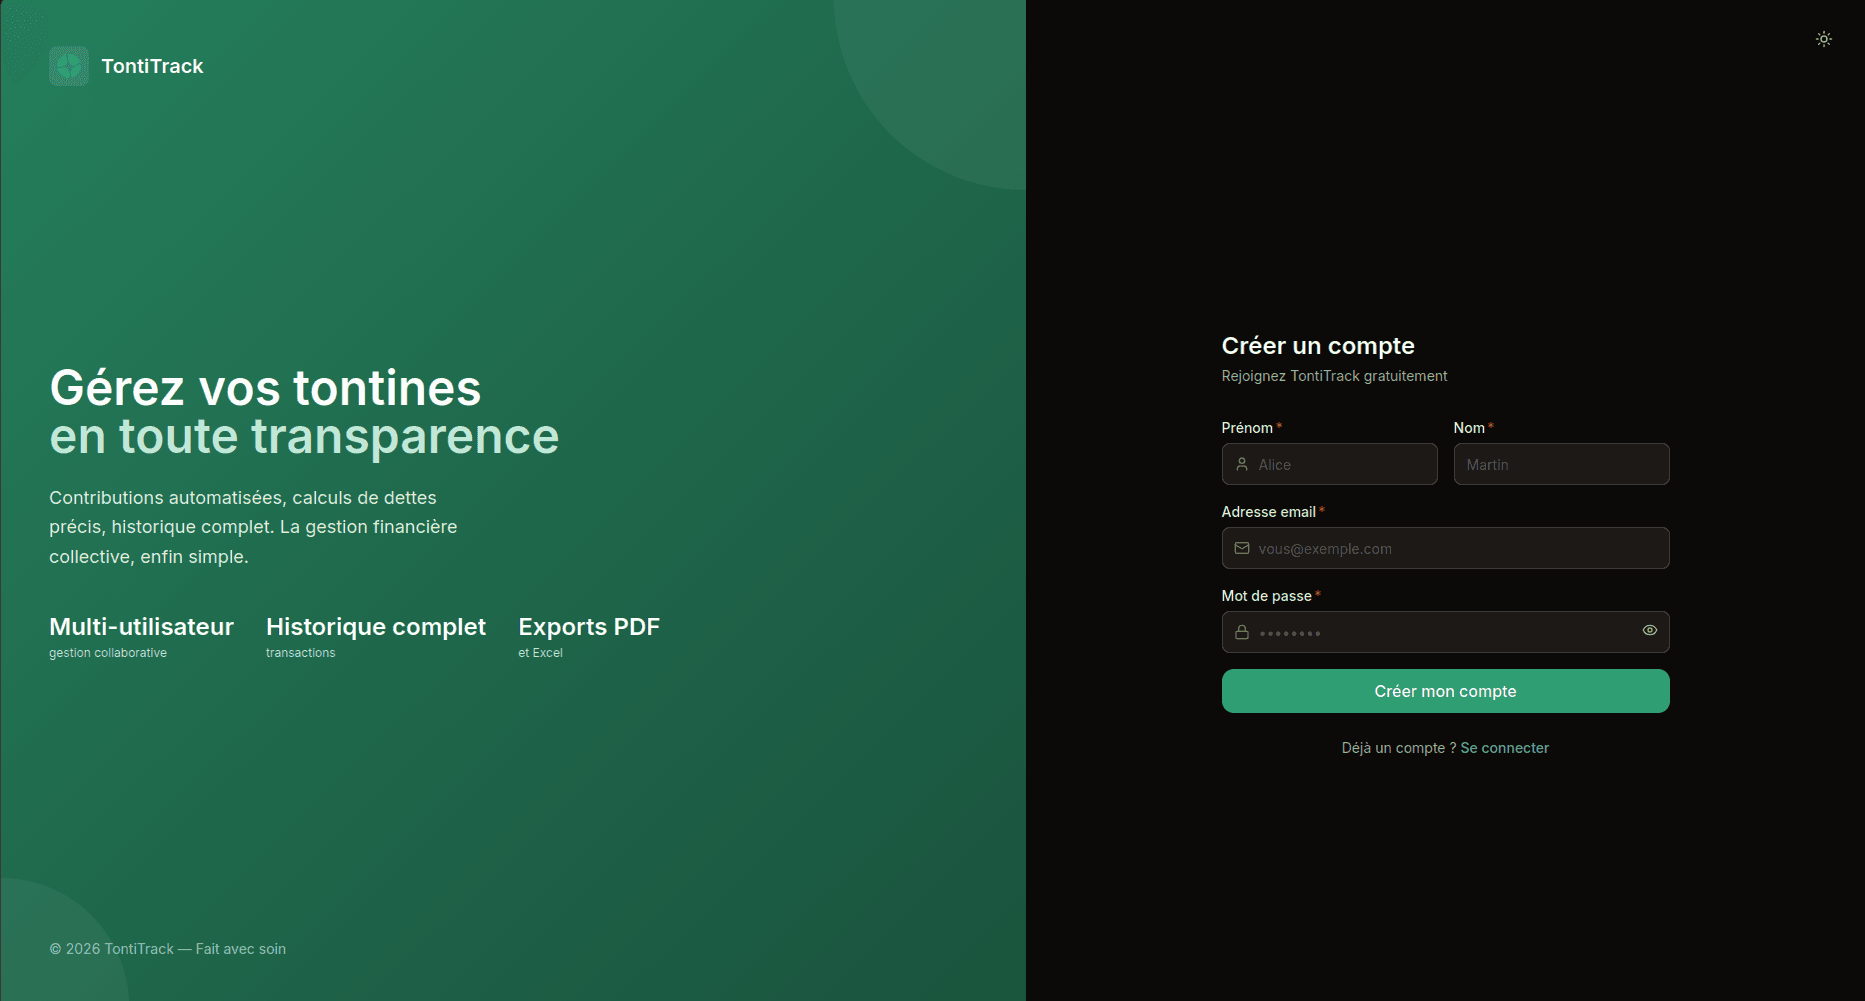Click the transactions caption

click(301, 653)
